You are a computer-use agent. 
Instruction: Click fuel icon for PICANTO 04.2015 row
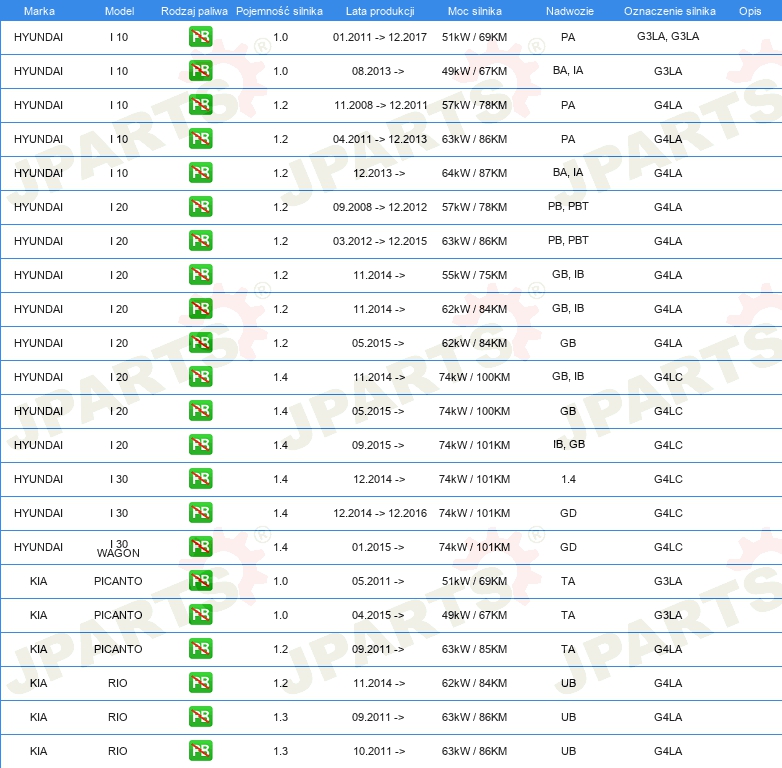pos(200,615)
